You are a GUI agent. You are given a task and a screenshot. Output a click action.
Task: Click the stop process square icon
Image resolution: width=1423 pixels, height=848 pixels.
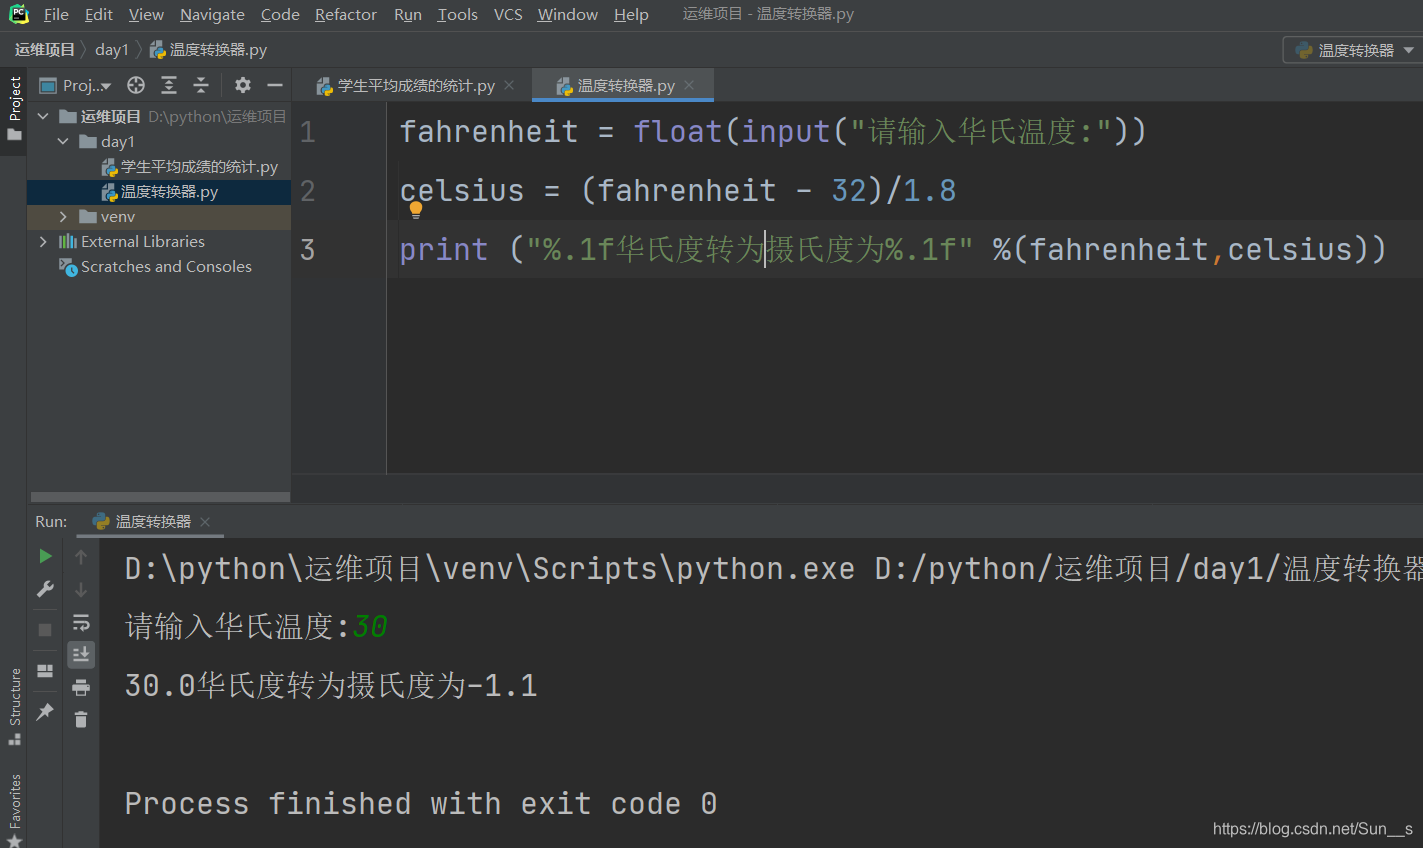click(x=45, y=629)
